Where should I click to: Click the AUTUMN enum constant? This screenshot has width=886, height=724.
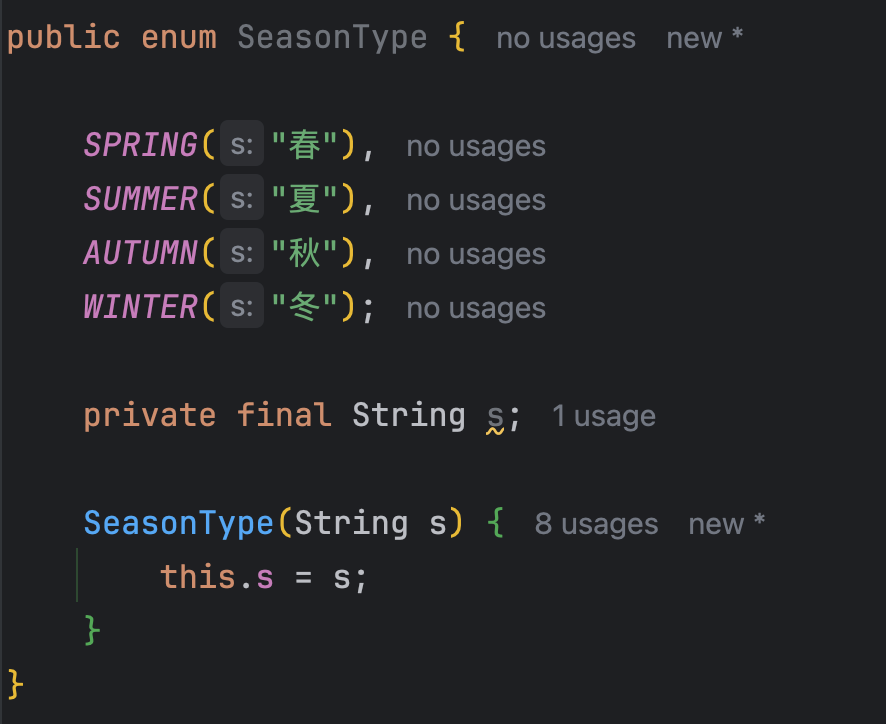point(140,253)
